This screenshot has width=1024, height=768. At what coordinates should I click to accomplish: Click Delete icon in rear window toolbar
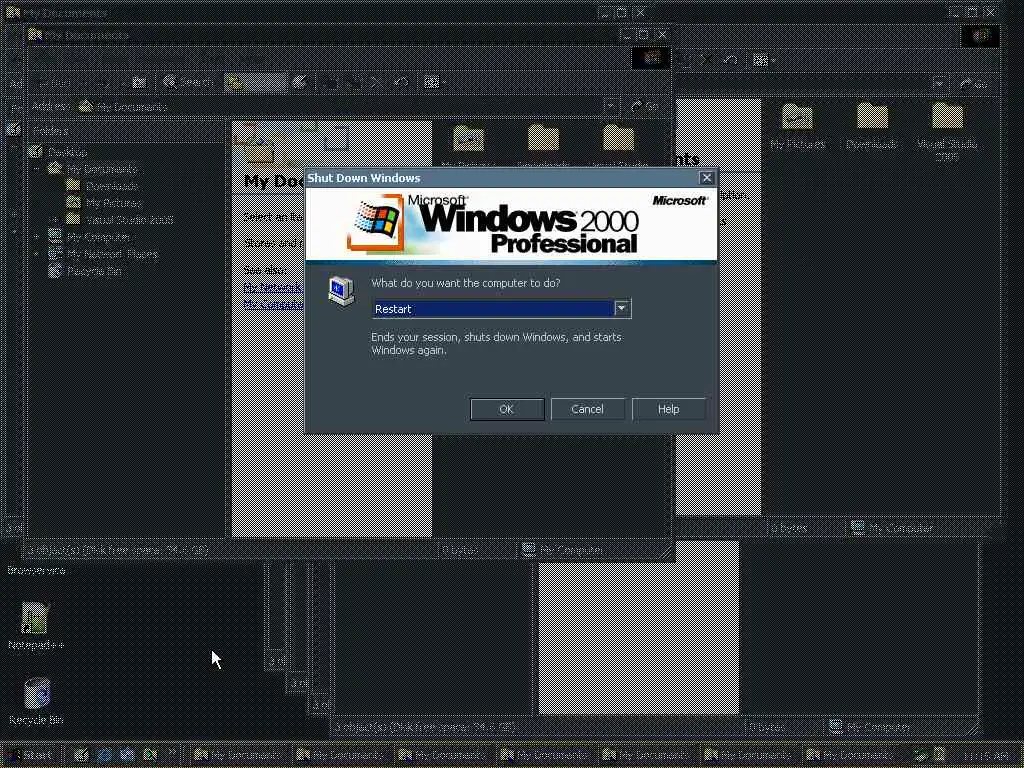pyautogui.click(x=707, y=60)
